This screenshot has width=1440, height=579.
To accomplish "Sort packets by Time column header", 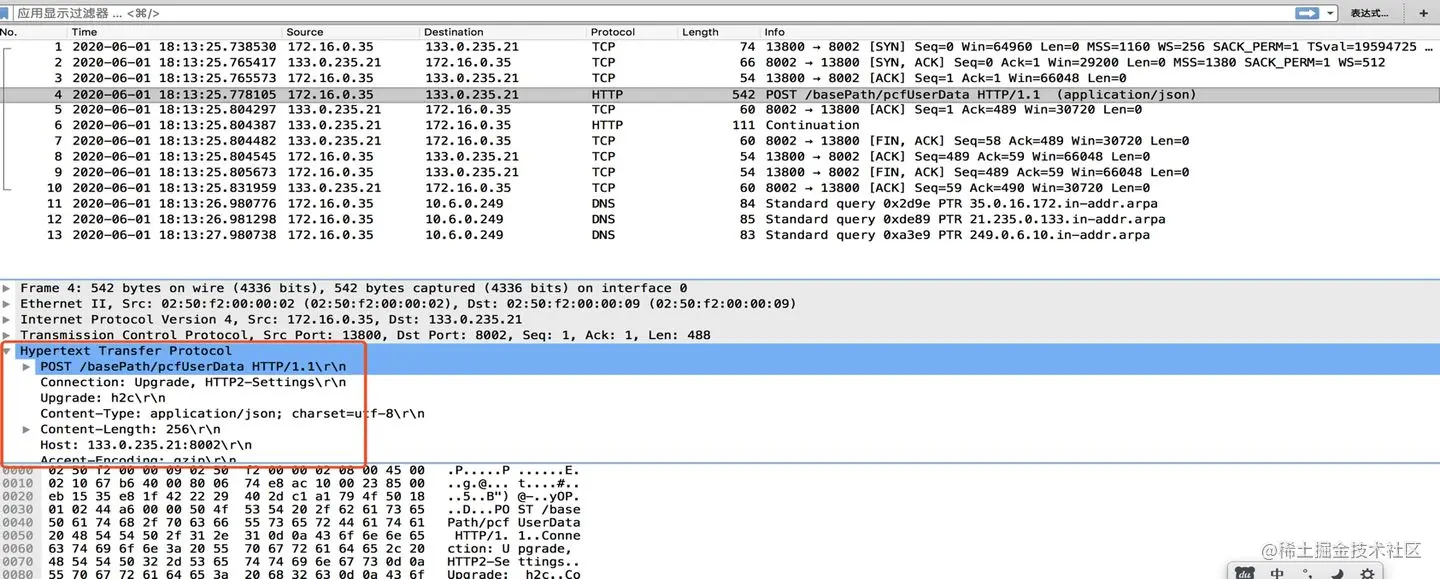I will tap(175, 32).
